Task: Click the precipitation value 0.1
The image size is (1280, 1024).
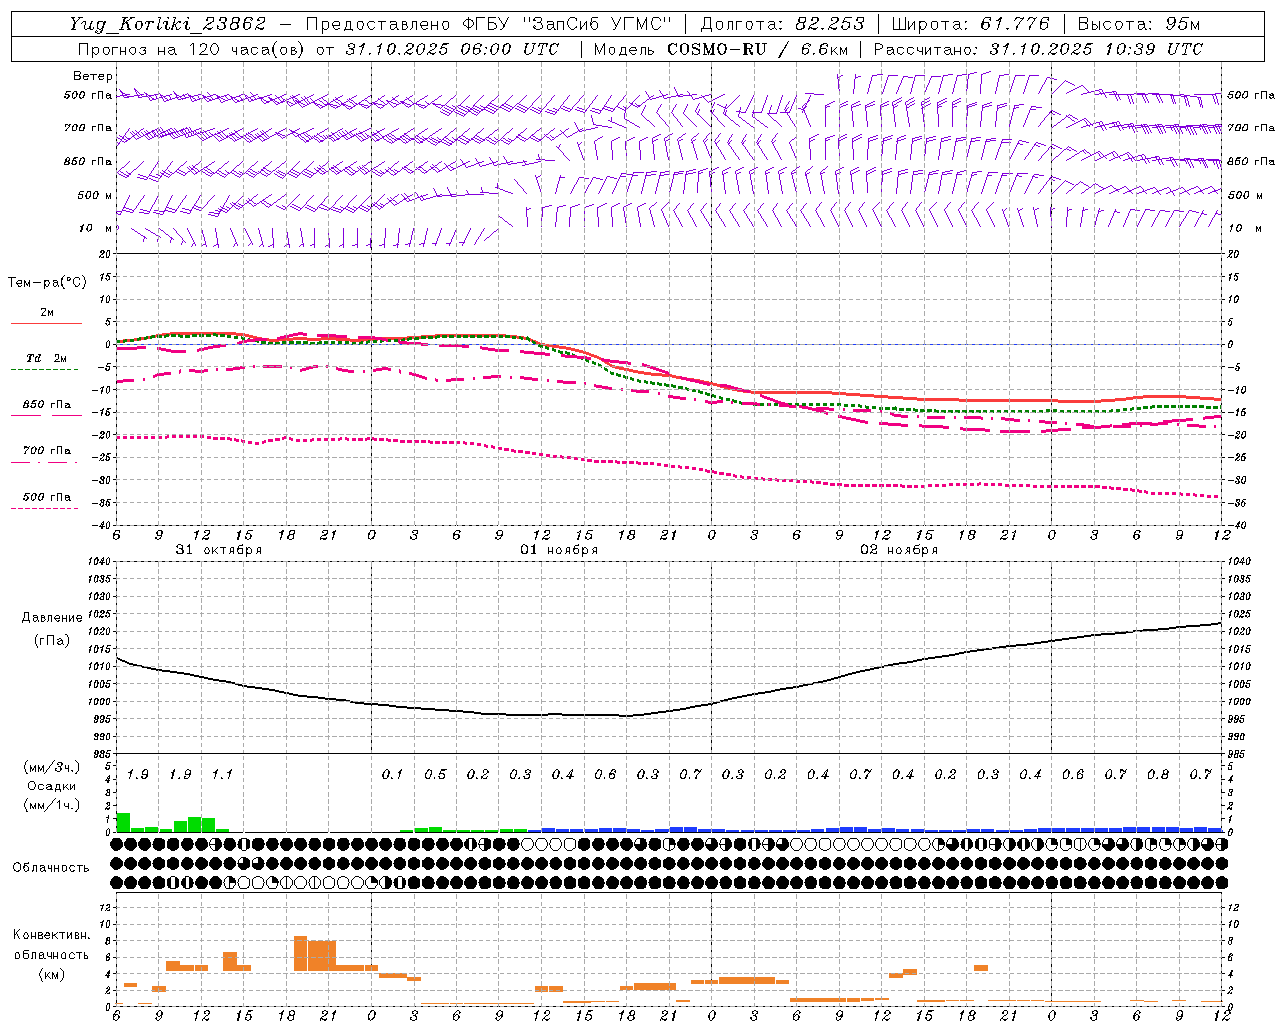Action: [392, 775]
